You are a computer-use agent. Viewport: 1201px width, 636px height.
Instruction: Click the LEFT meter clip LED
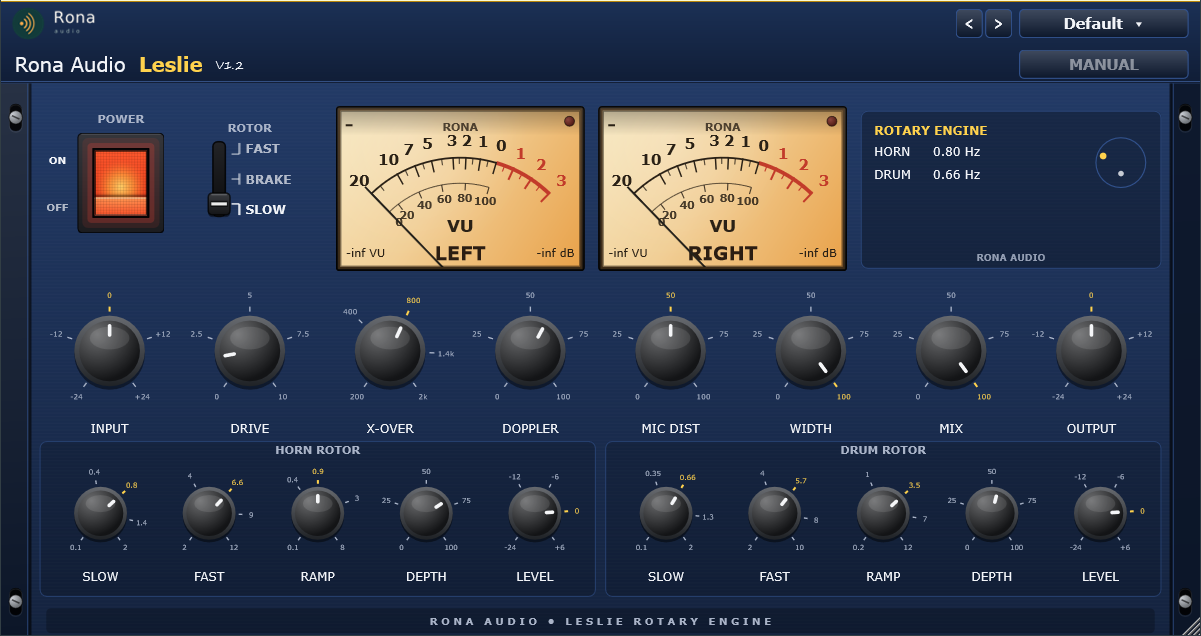point(569,122)
